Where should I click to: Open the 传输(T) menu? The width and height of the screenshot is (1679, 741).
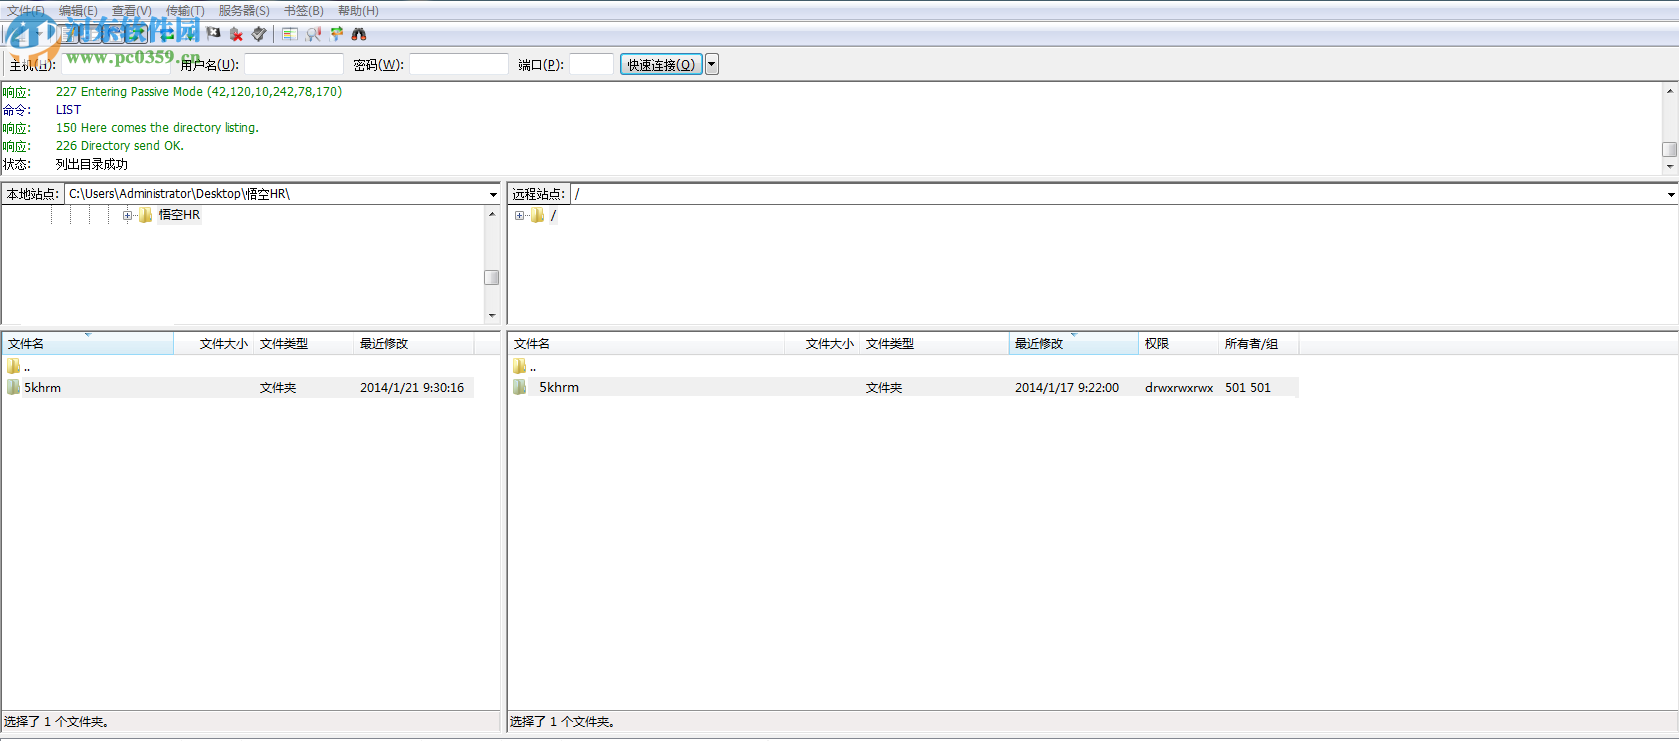[x=185, y=11]
